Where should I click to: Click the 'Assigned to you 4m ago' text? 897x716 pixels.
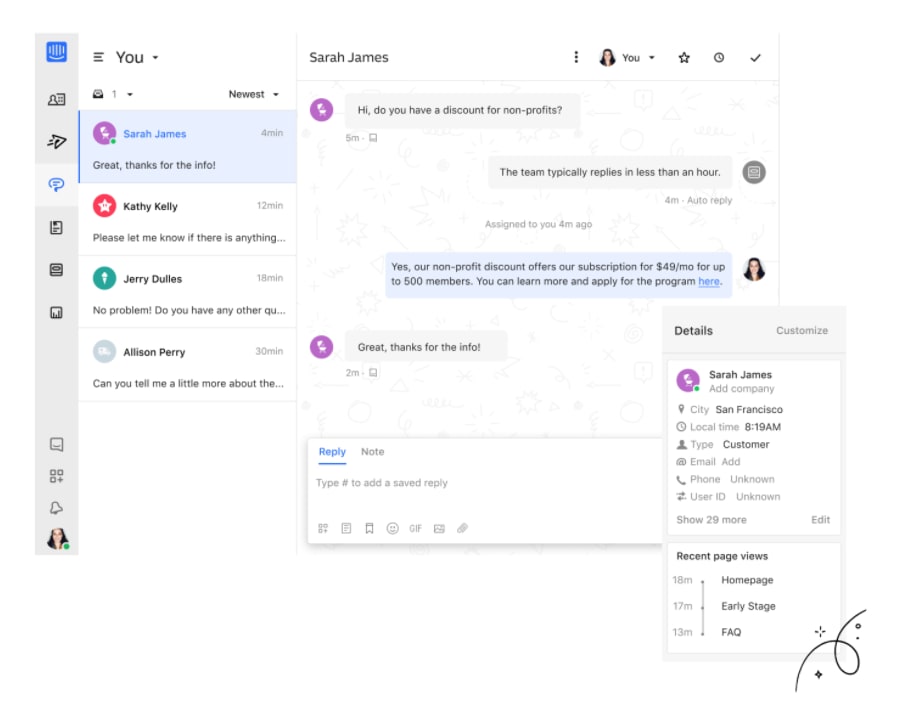click(538, 224)
